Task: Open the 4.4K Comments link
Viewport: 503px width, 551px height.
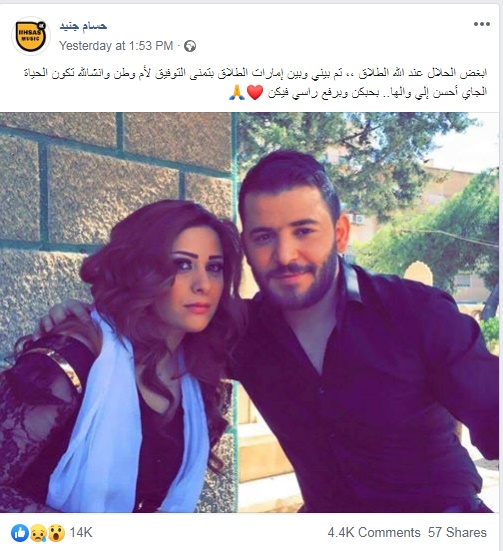Action: pyautogui.click(x=374, y=533)
